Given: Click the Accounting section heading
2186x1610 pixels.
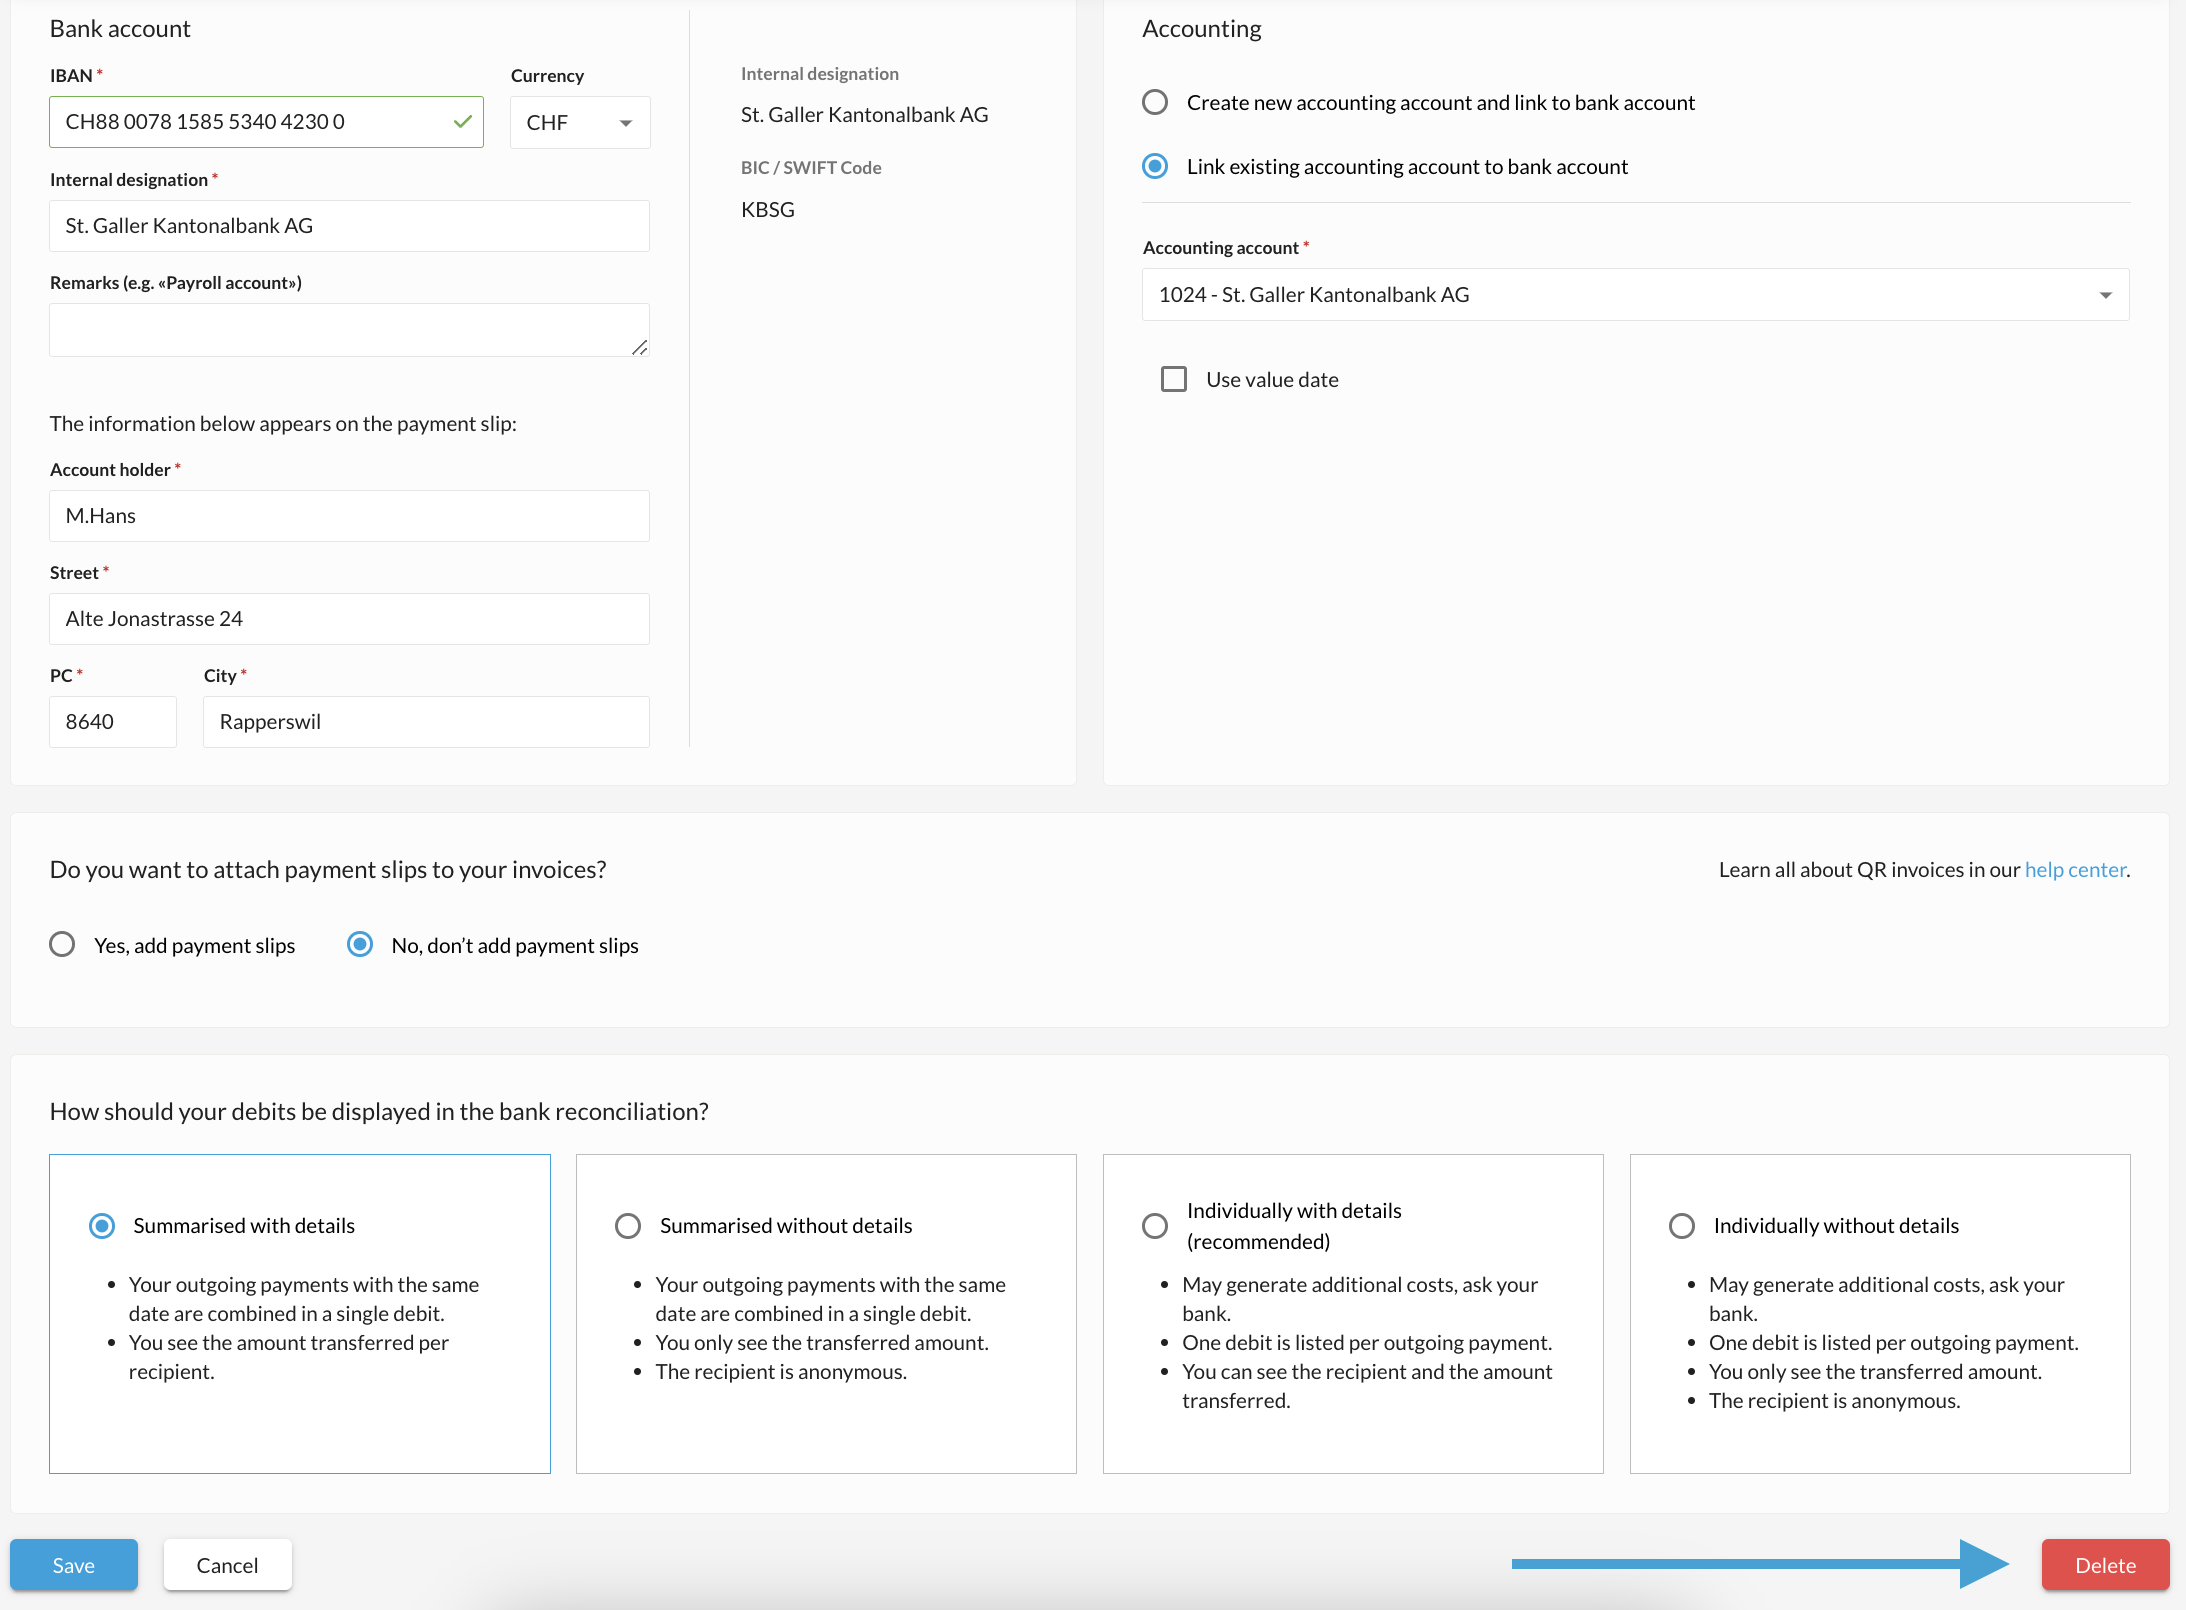Looking at the screenshot, I should (1202, 29).
